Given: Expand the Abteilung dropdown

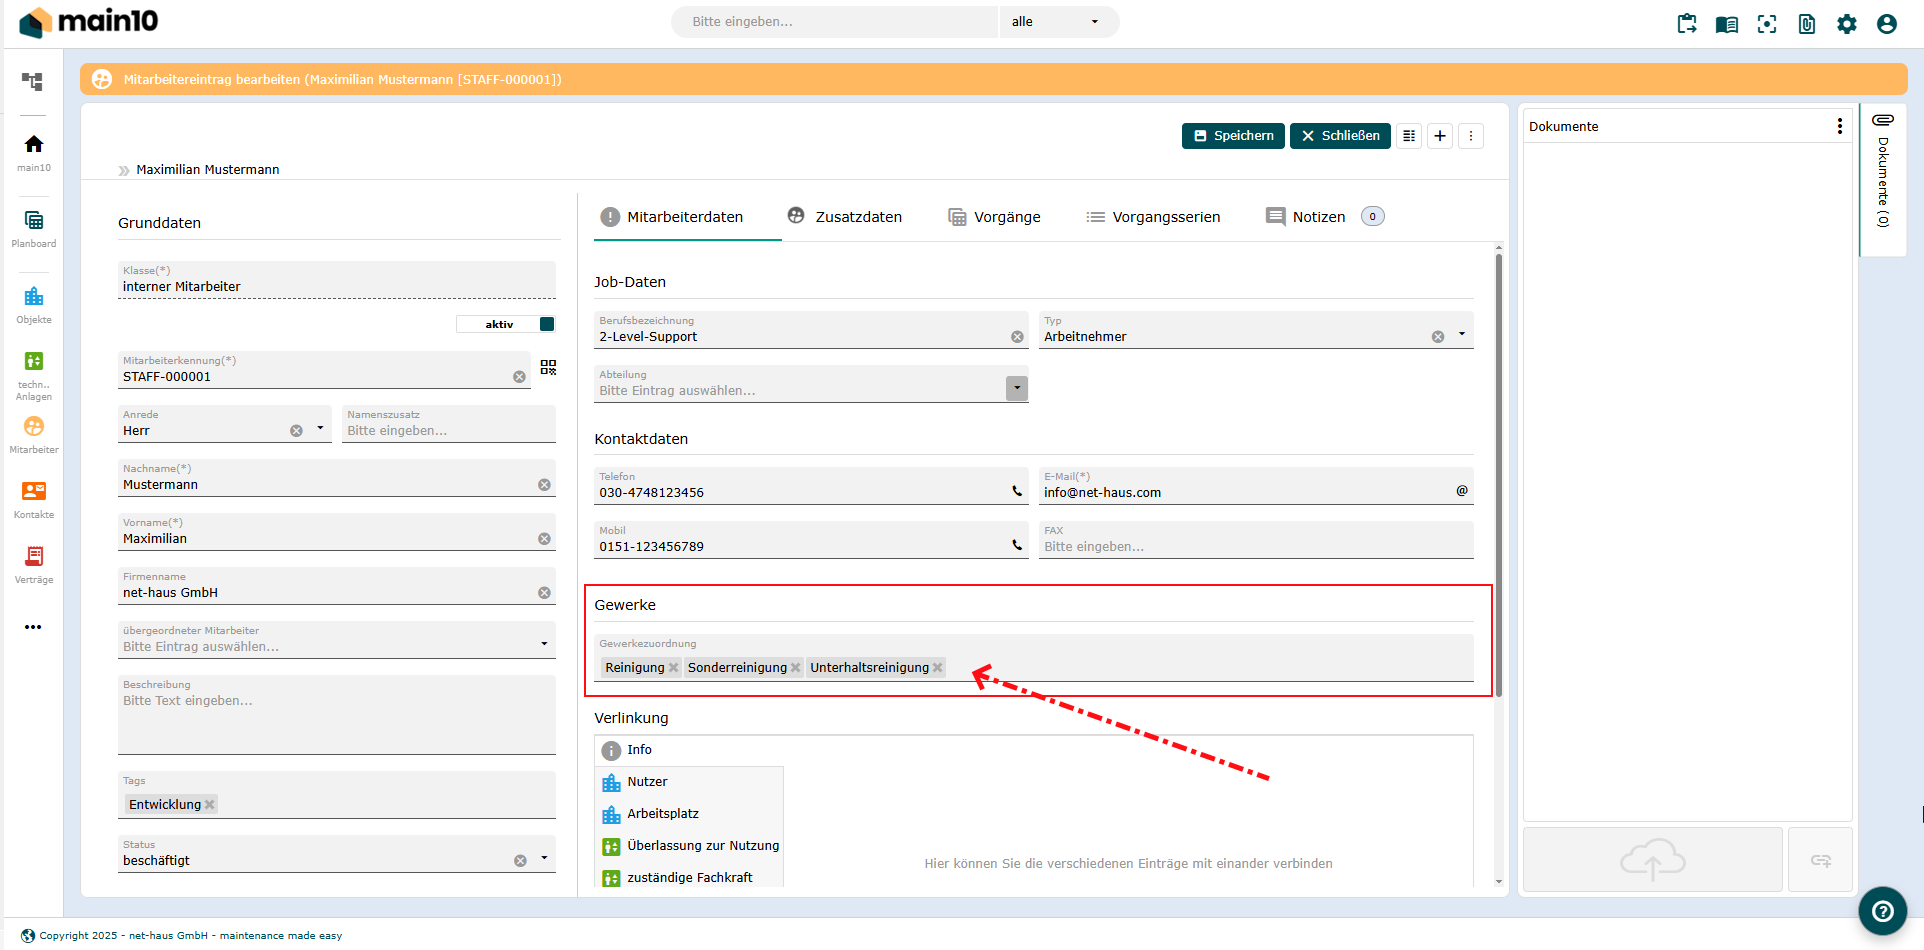Looking at the screenshot, I should [x=1016, y=388].
